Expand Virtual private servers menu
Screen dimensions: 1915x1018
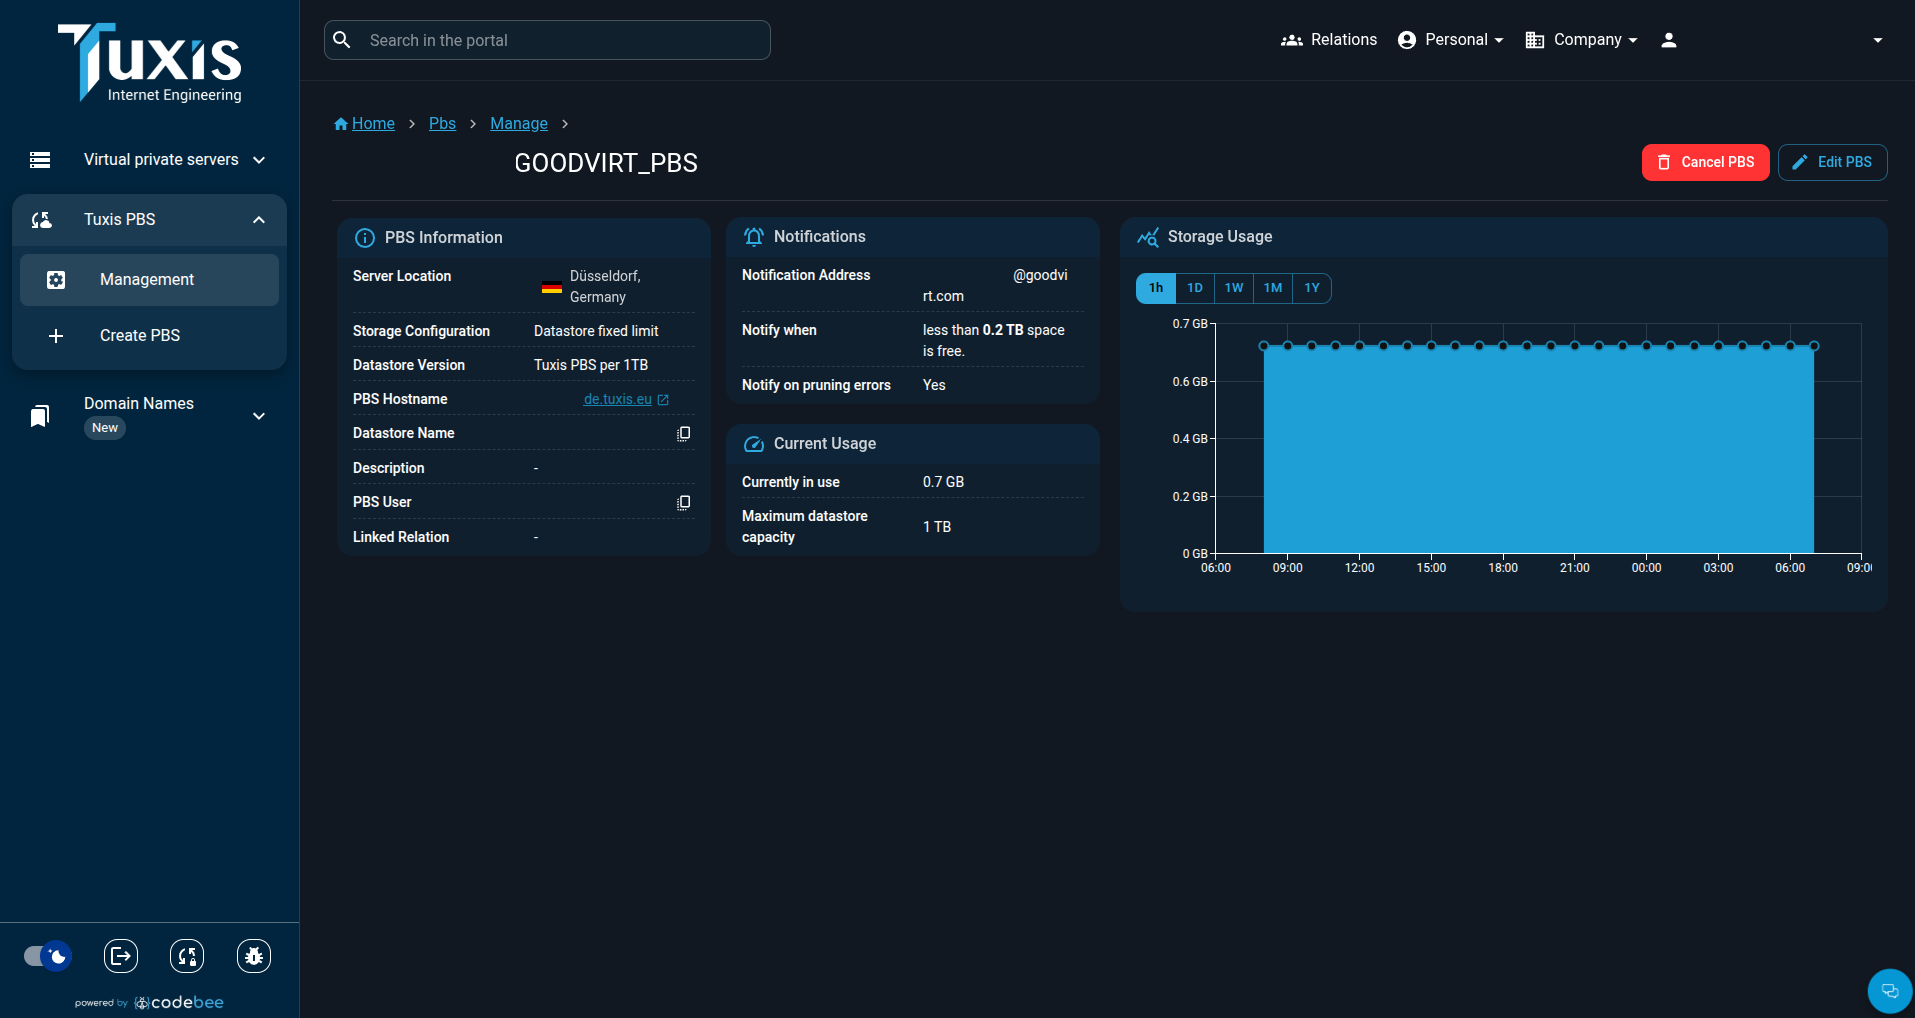259,160
